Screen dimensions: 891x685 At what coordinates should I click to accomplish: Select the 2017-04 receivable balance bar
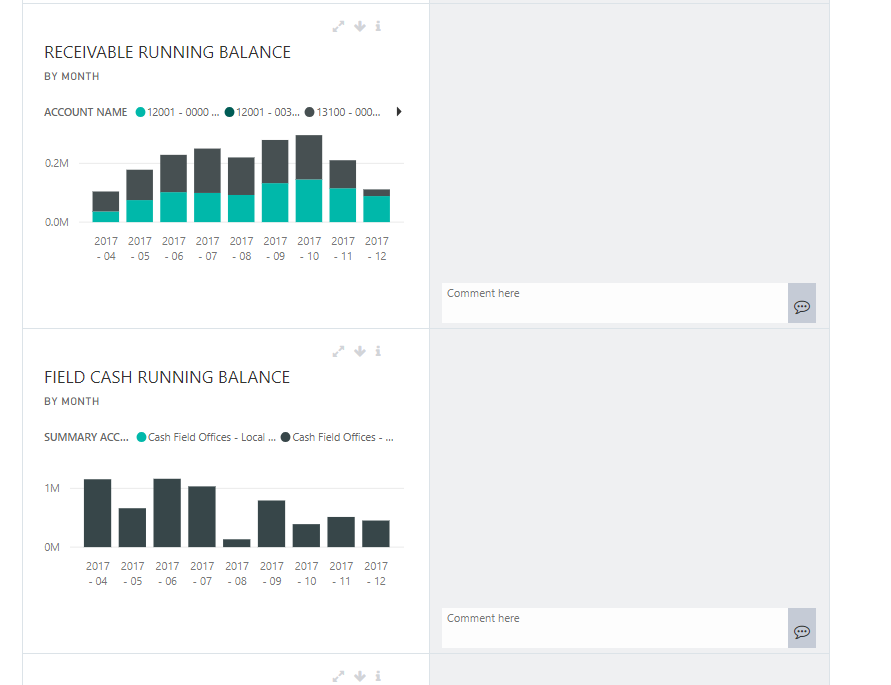click(106, 207)
